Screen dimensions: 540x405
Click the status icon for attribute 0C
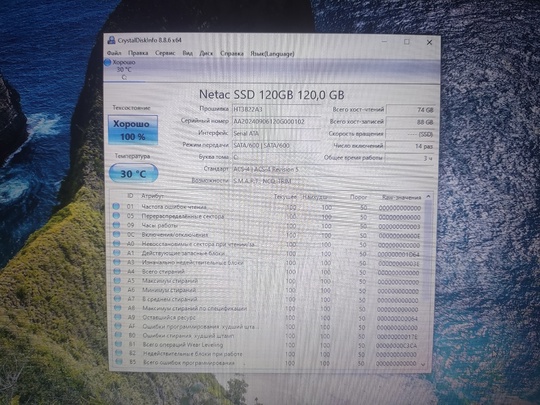coord(116,234)
